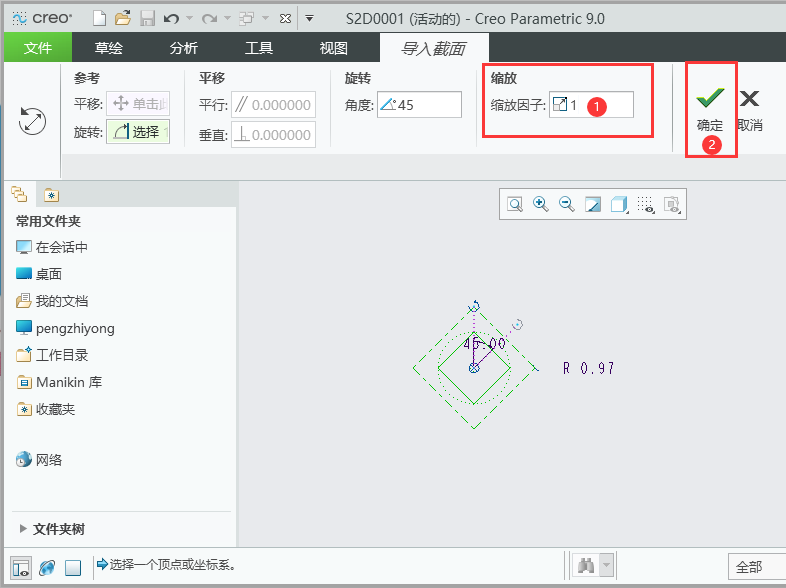This screenshot has width=786, height=588.
Task: Open Quick Access toolbar customize arrow
Action: 310,19
